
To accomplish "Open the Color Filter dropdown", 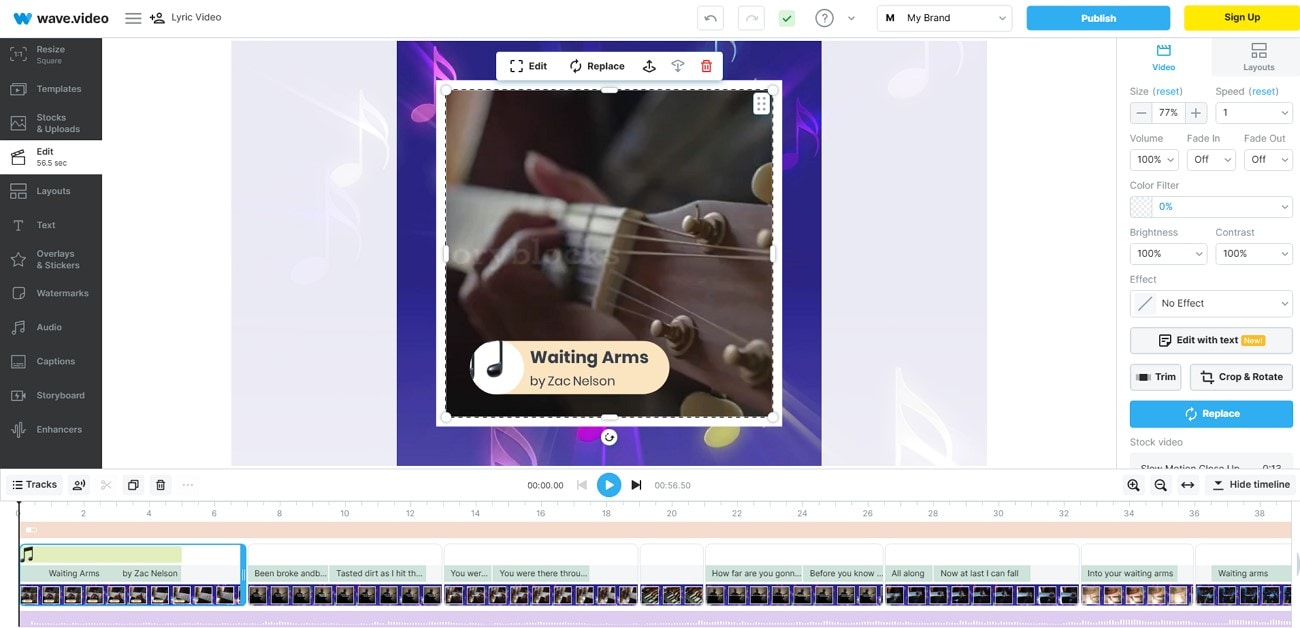I will click(x=1211, y=206).
